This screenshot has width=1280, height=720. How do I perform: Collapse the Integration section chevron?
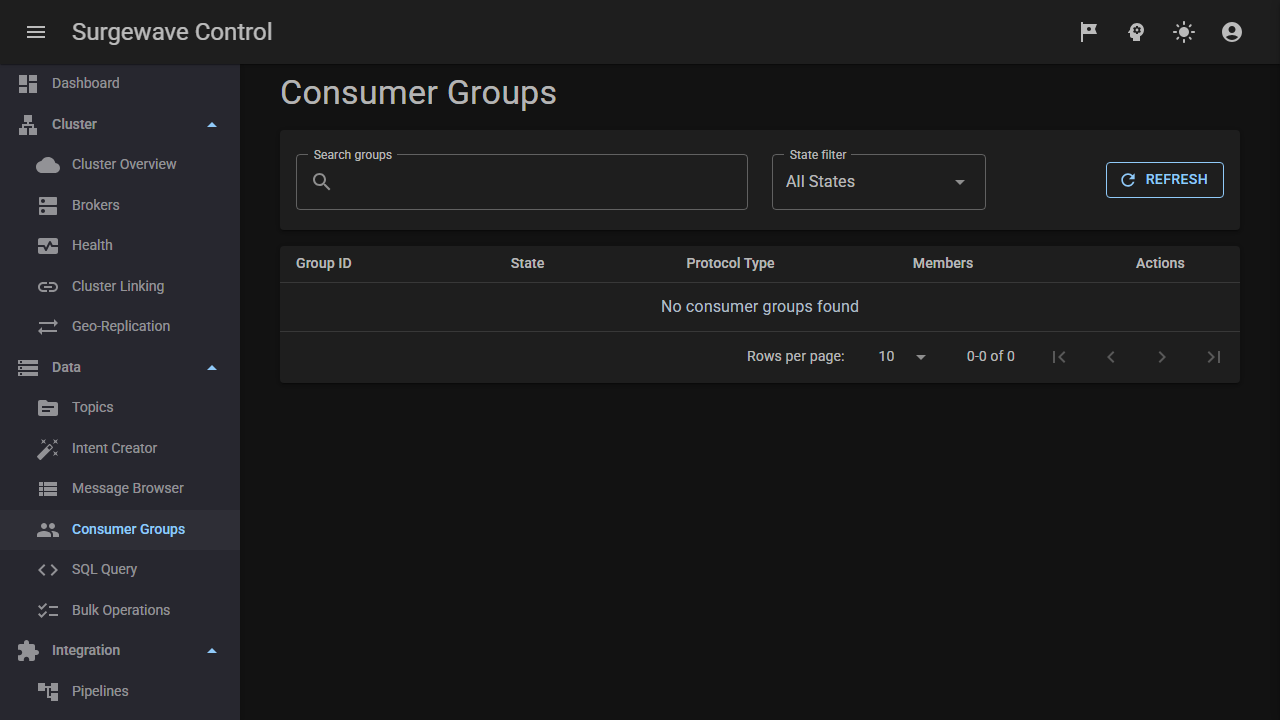[x=211, y=651]
